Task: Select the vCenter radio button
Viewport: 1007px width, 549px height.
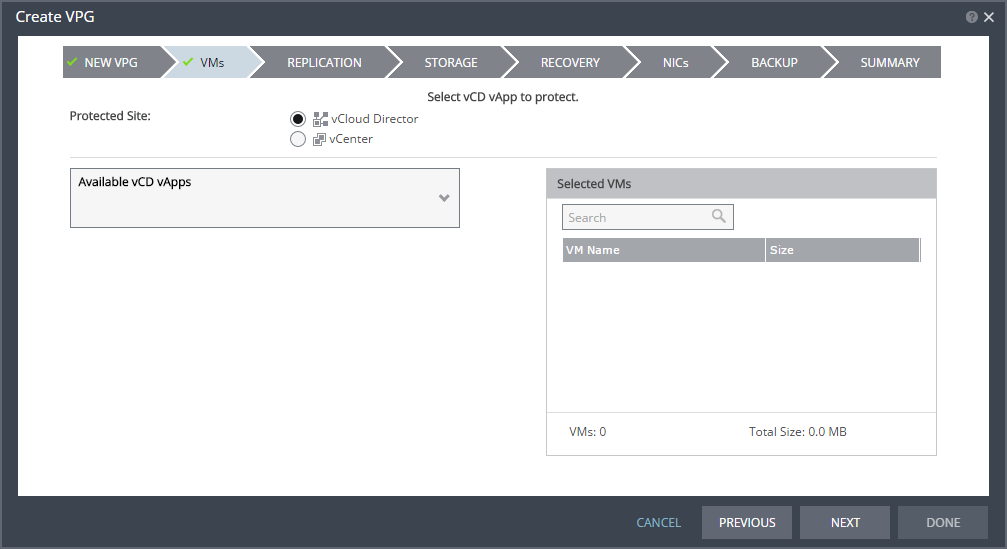Action: tap(297, 139)
